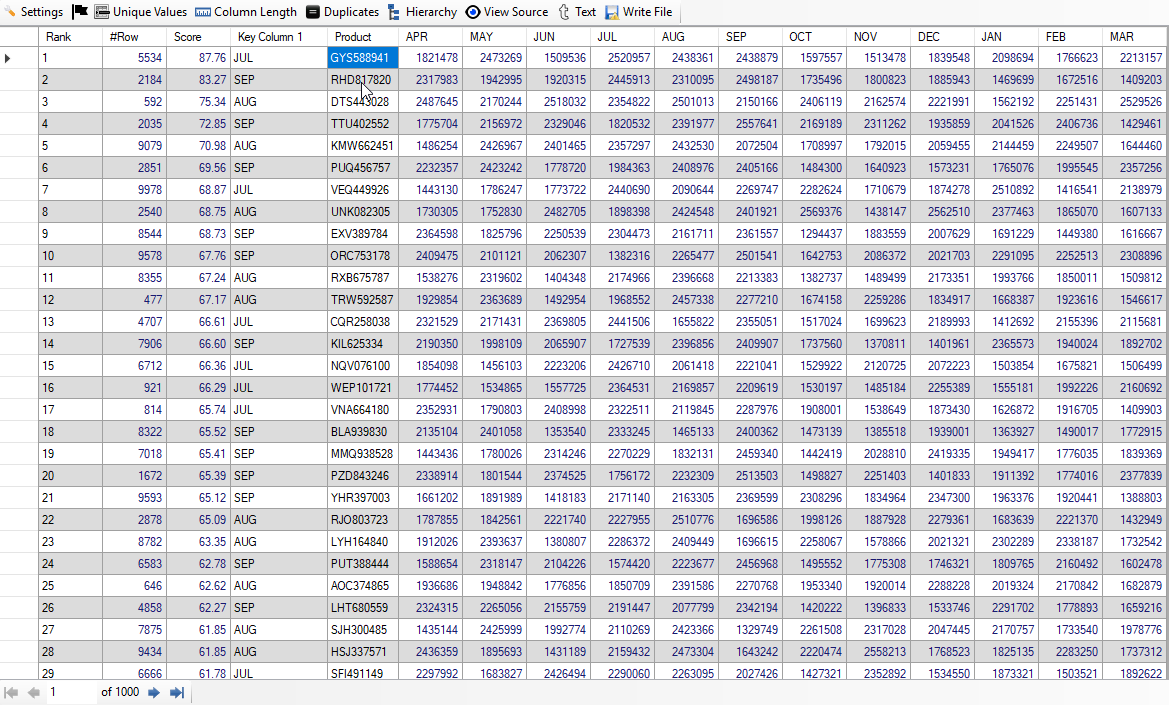The height and width of the screenshot is (705, 1169).
Task: Open Unique Values tool
Action: pyautogui.click(x=140, y=12)
